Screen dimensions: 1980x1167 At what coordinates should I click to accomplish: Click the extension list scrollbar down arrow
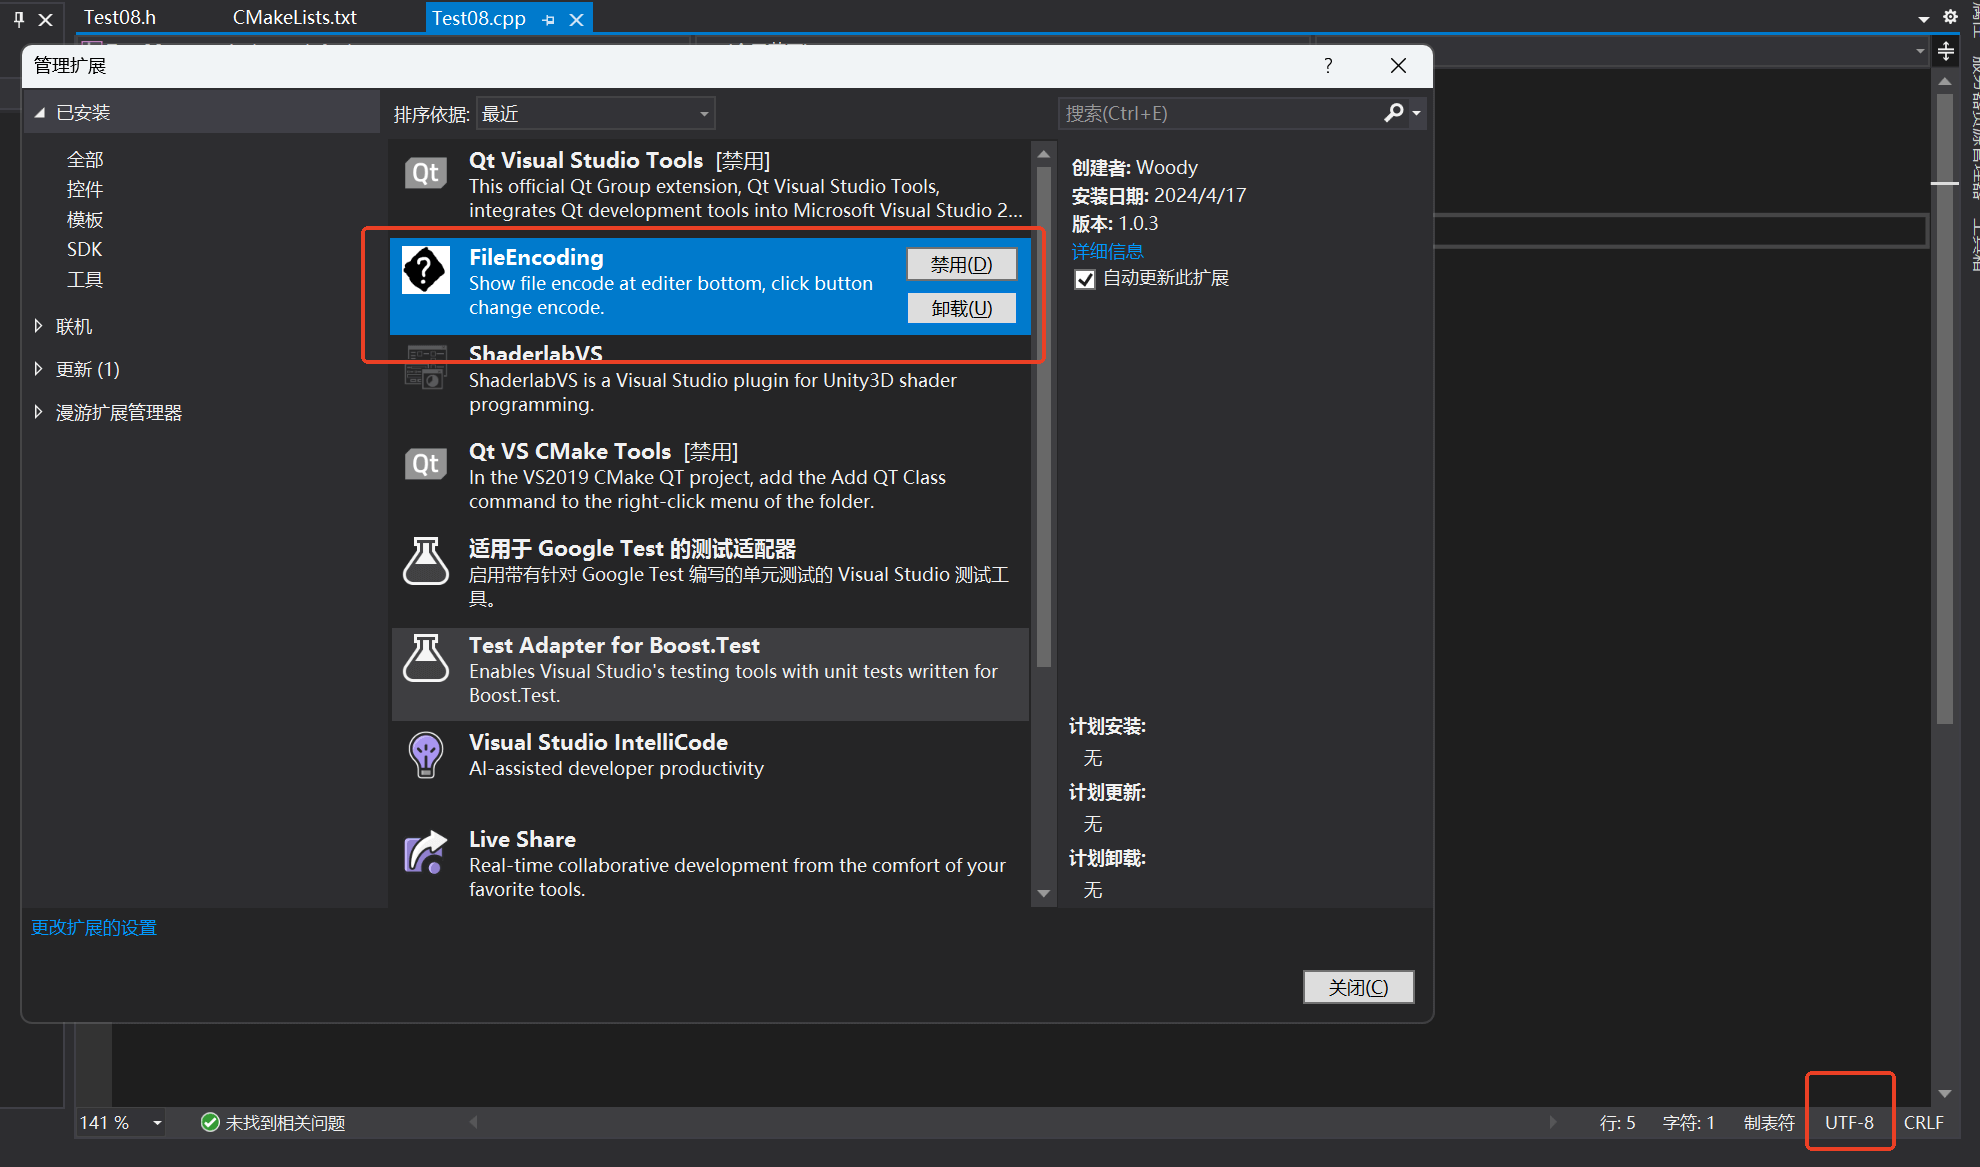tap(1043, 893)
